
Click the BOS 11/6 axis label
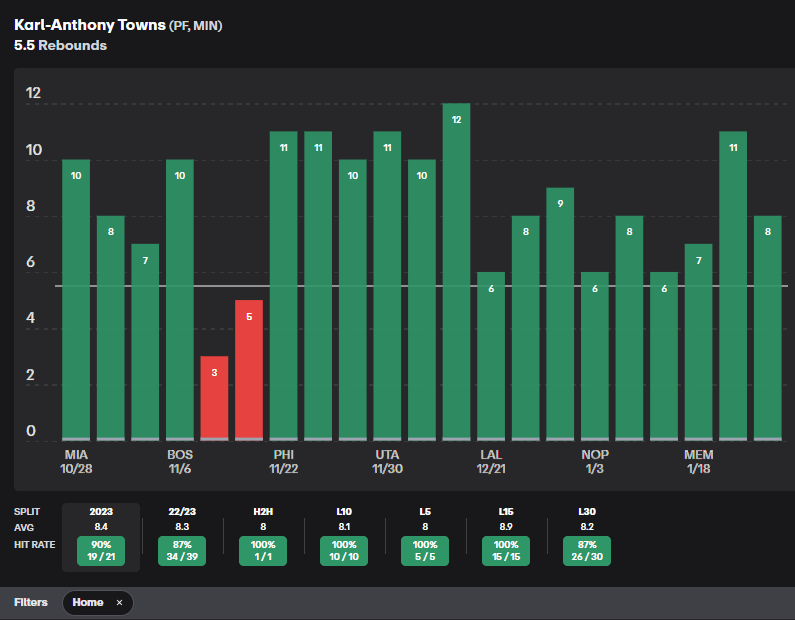[180, 461]
